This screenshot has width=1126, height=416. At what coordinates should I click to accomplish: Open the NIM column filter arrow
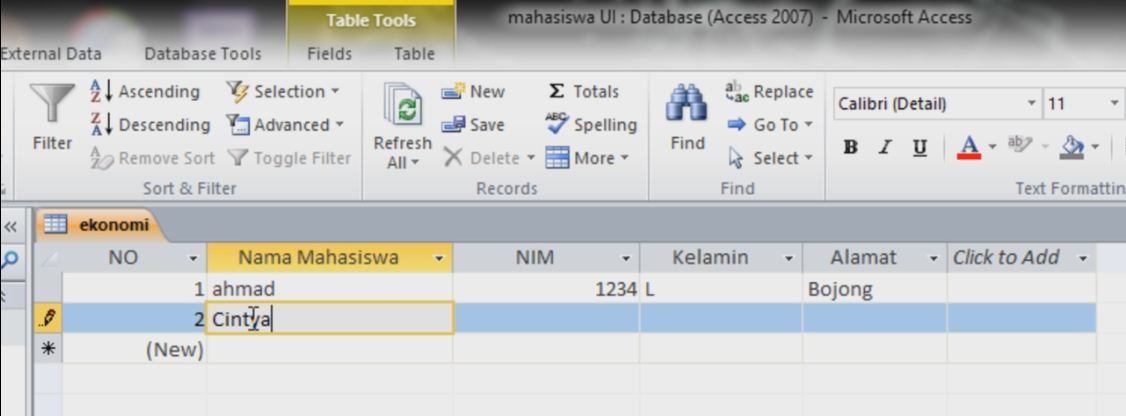click(625, 258)
